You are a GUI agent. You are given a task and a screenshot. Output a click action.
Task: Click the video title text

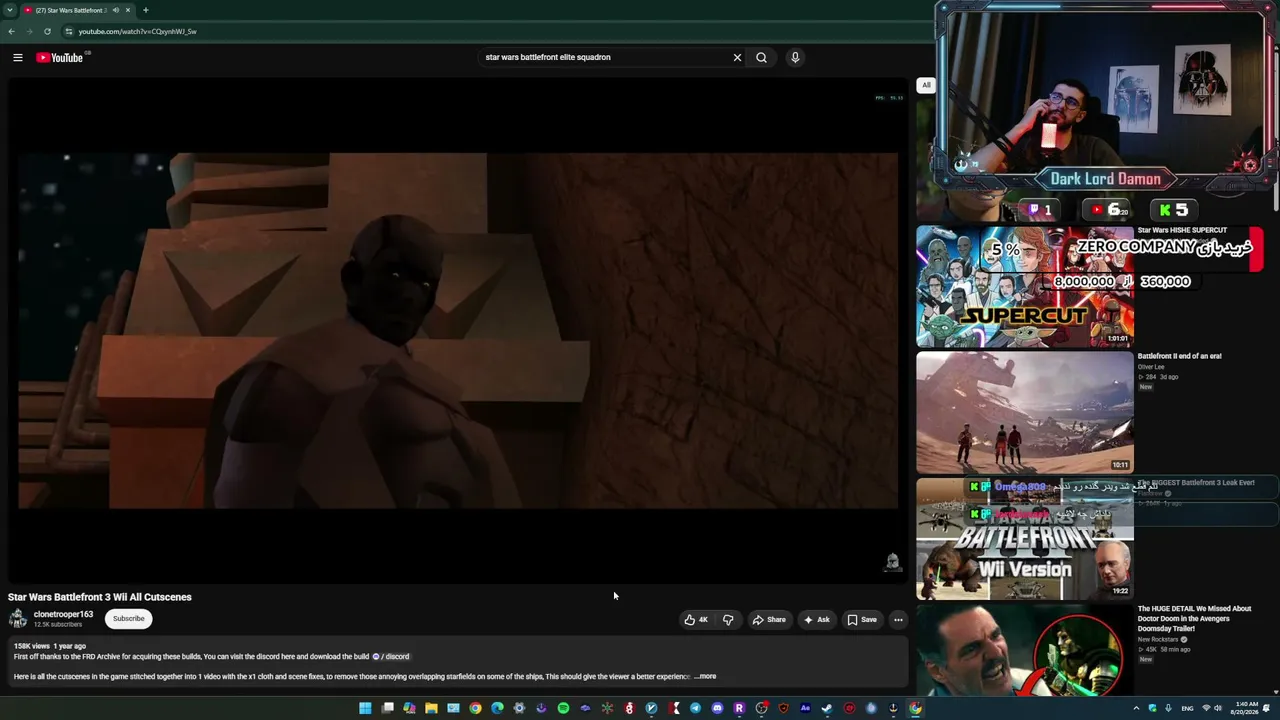click(x=100, y=597)
